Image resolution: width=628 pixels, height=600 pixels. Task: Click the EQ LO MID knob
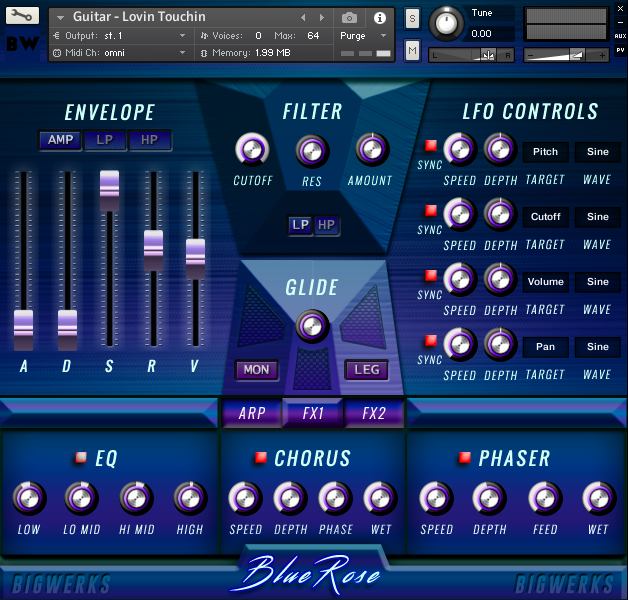click(x=81, y=499)
